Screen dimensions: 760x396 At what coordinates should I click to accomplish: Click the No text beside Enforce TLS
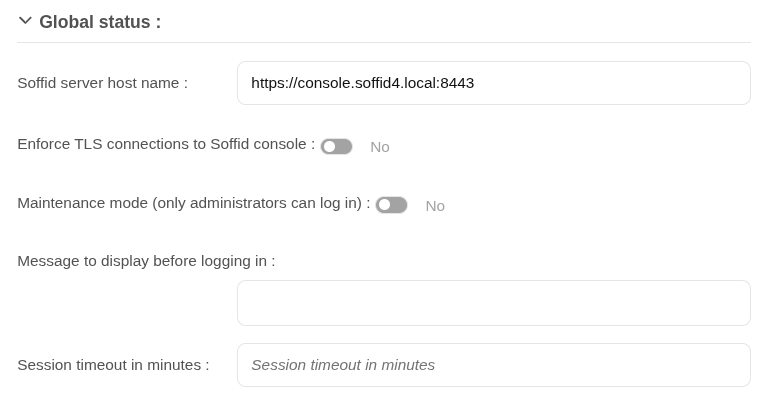point(380,147)
